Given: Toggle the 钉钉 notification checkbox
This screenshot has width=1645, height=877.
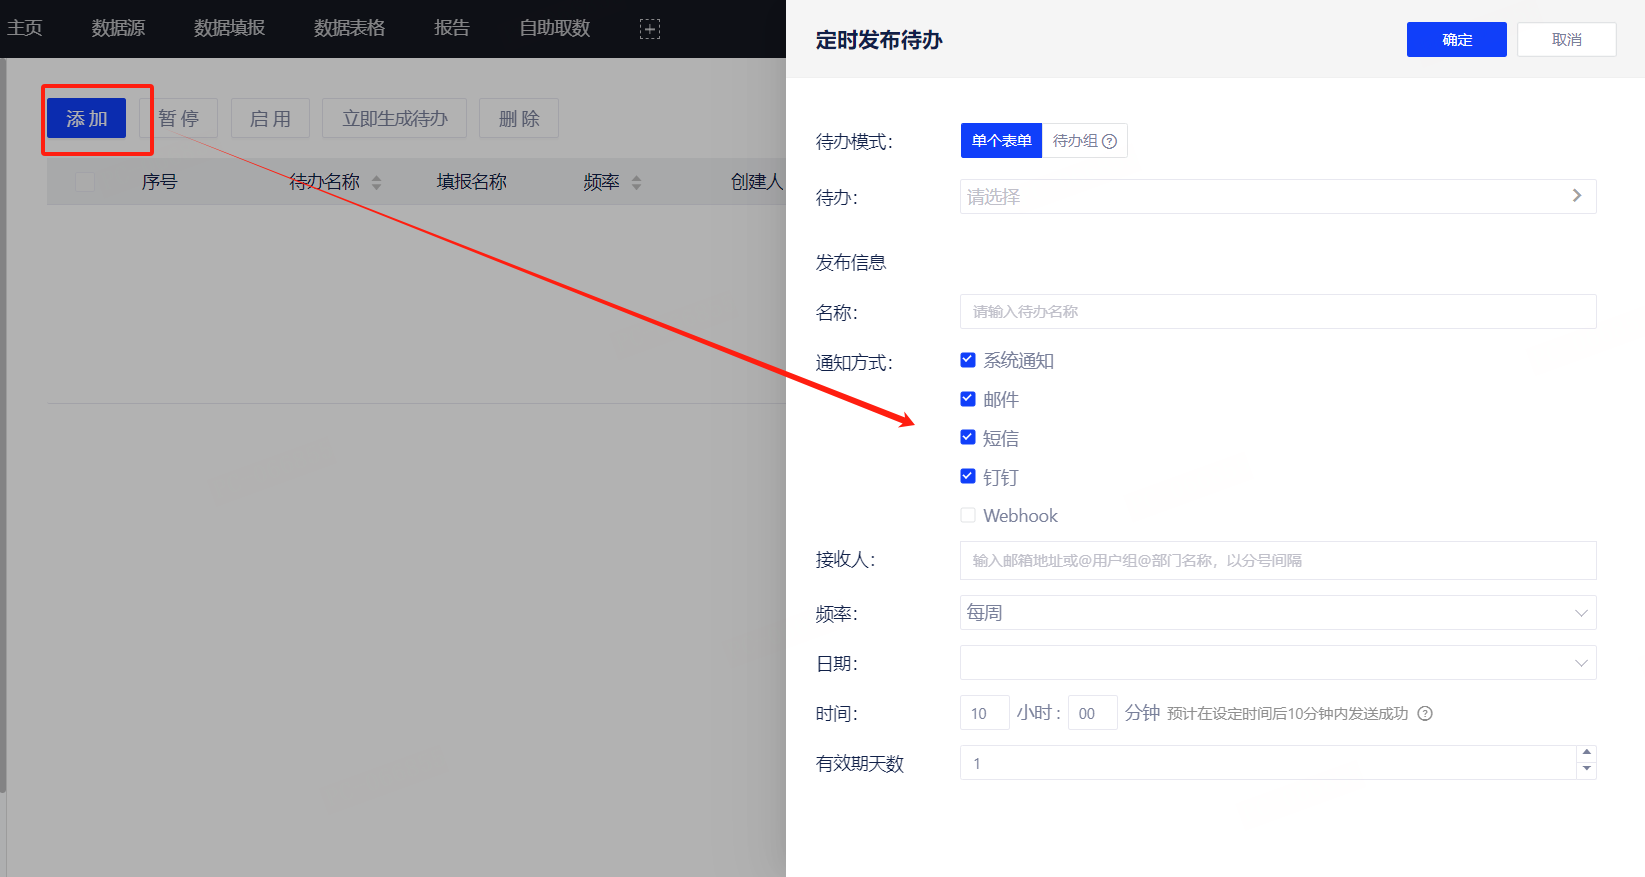Looking at the screenshot, I should click(x=968, y=476).
